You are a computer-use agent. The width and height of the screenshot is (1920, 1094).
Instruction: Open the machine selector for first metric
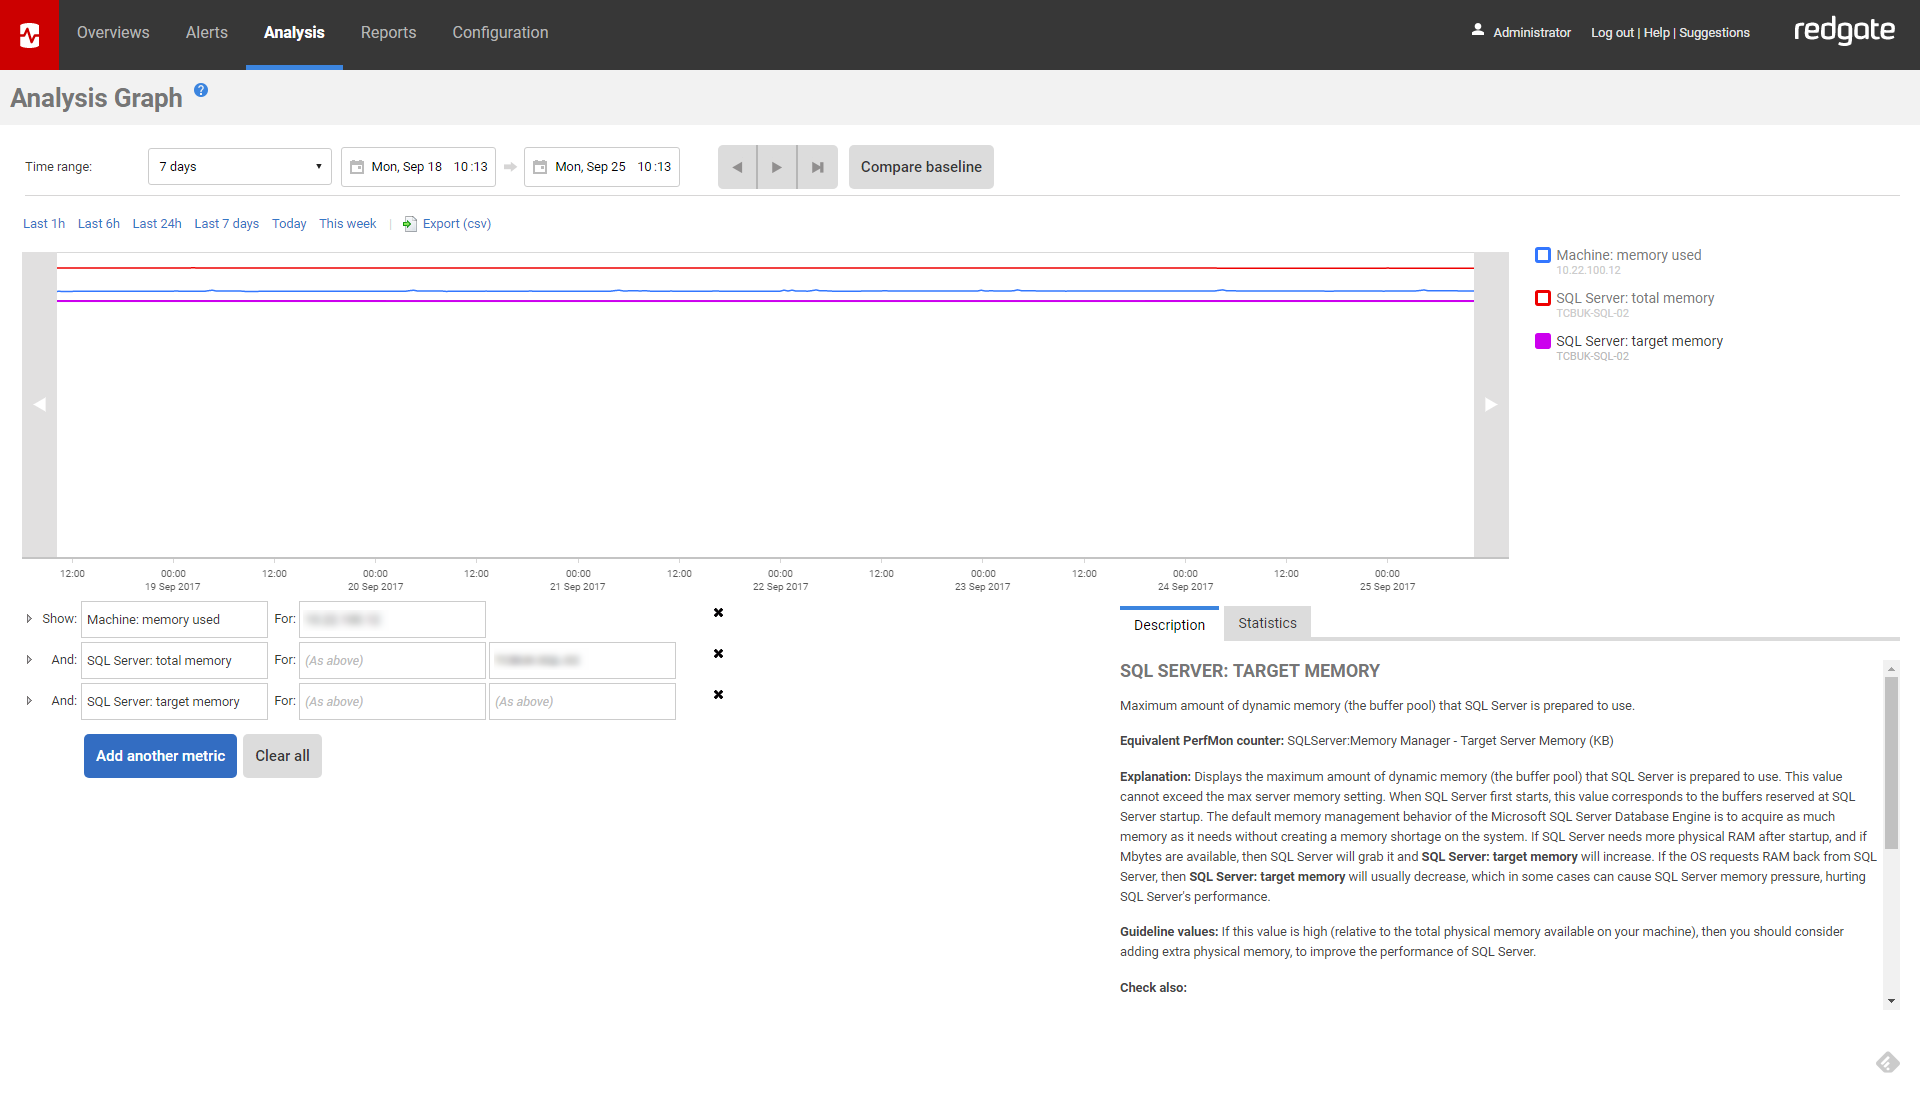[x=392, y=620]
